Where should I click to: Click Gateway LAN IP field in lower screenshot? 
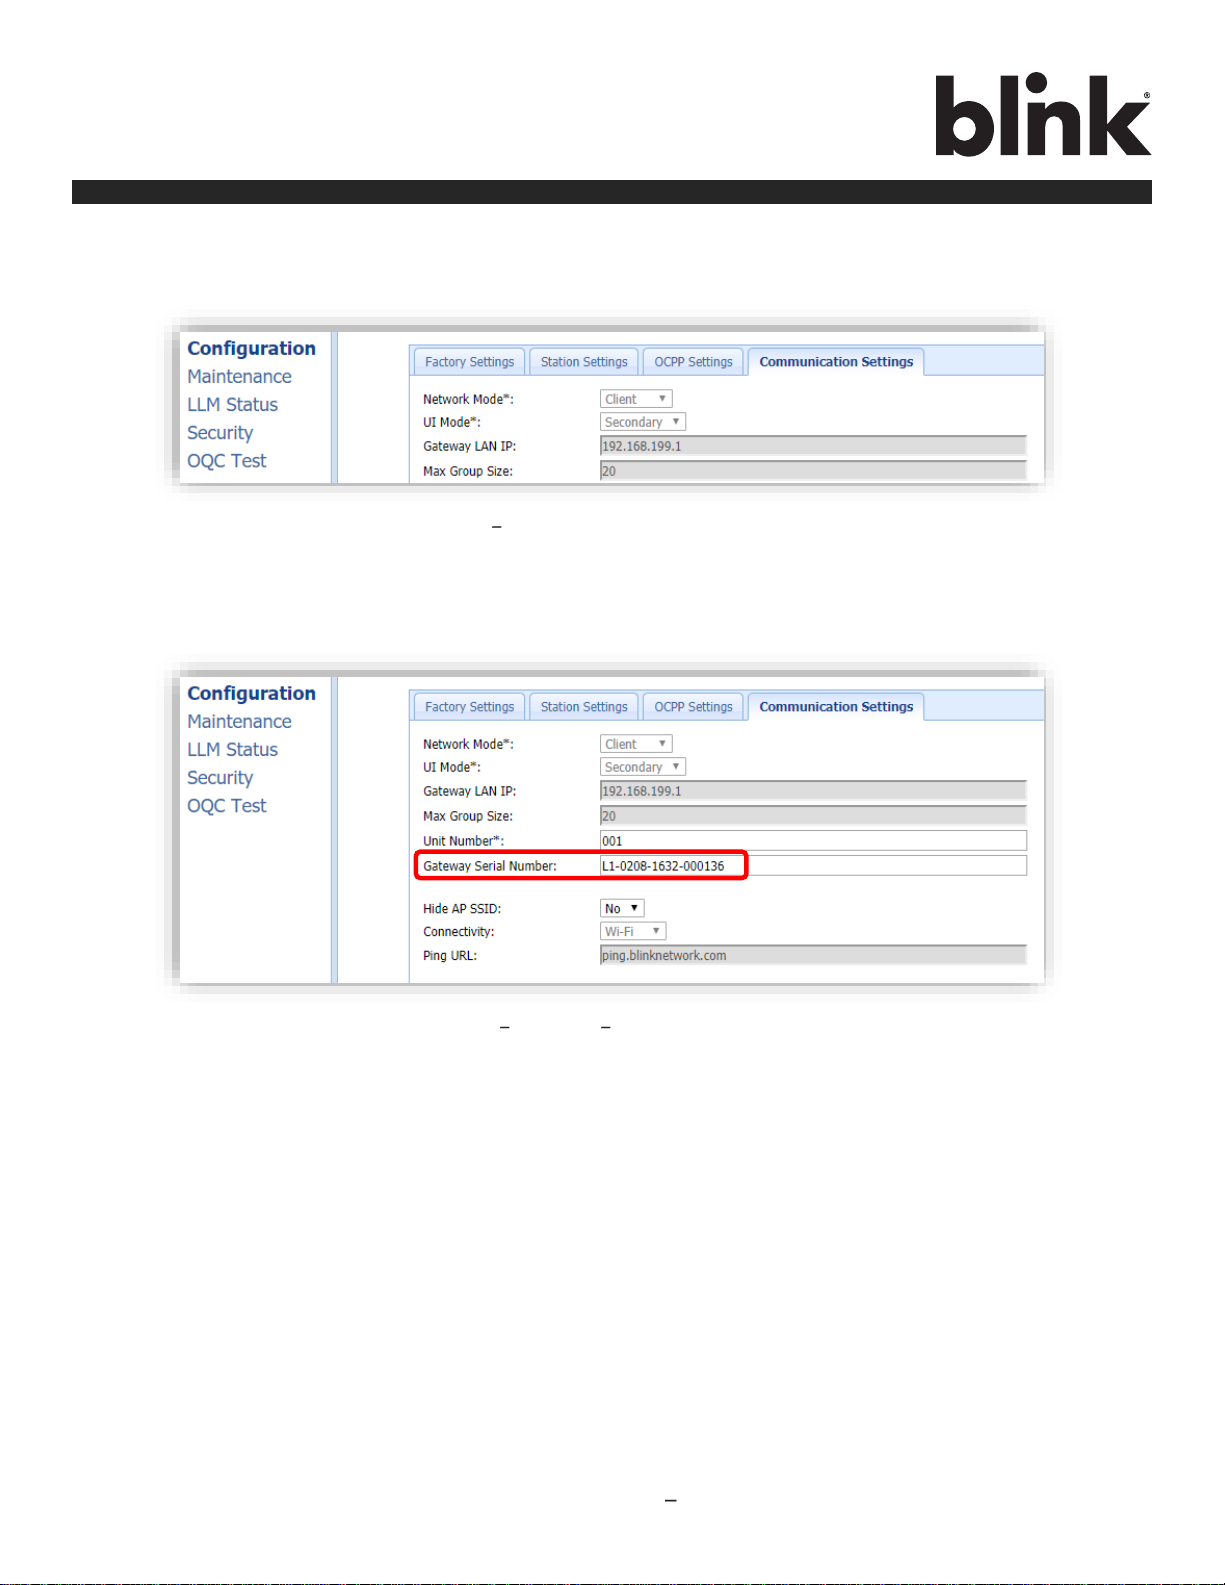pos(813,791)
